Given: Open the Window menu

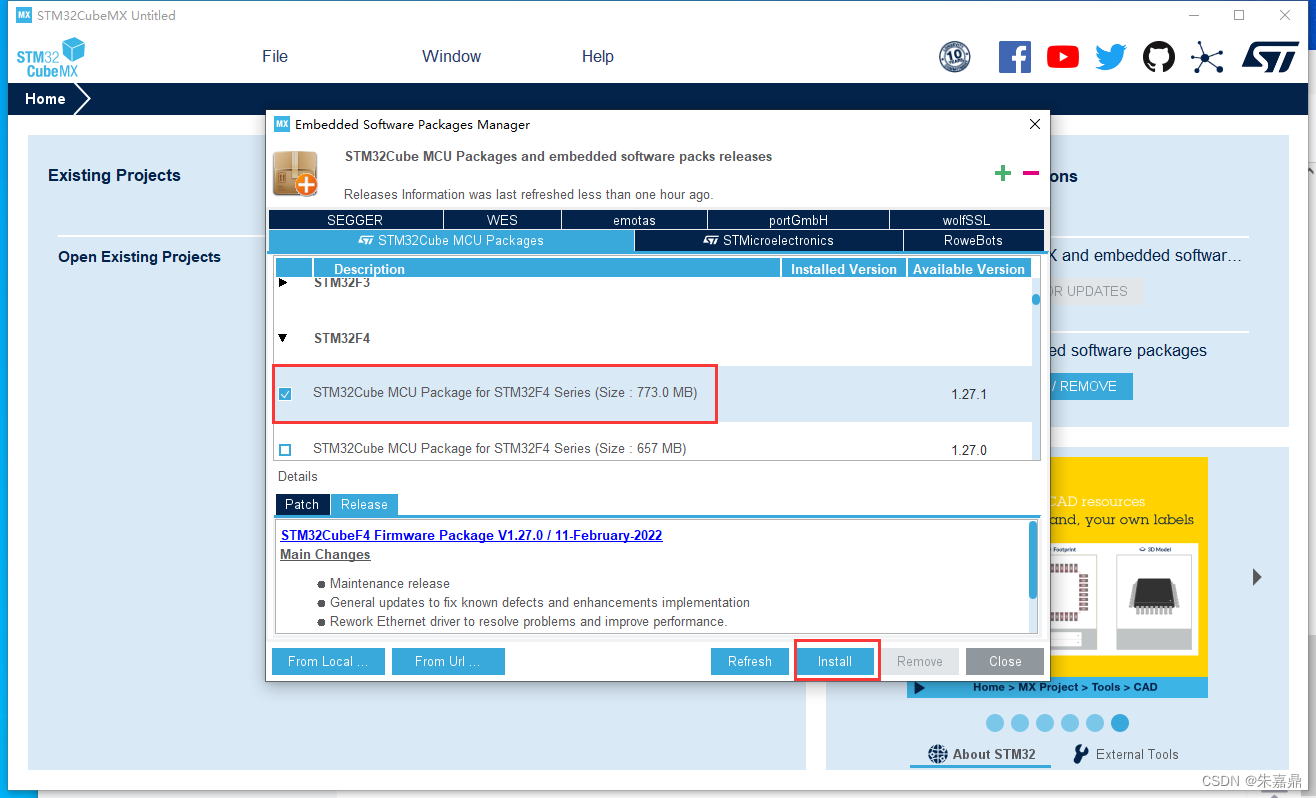Looking at the screenshot, I should tap(451, 57).
